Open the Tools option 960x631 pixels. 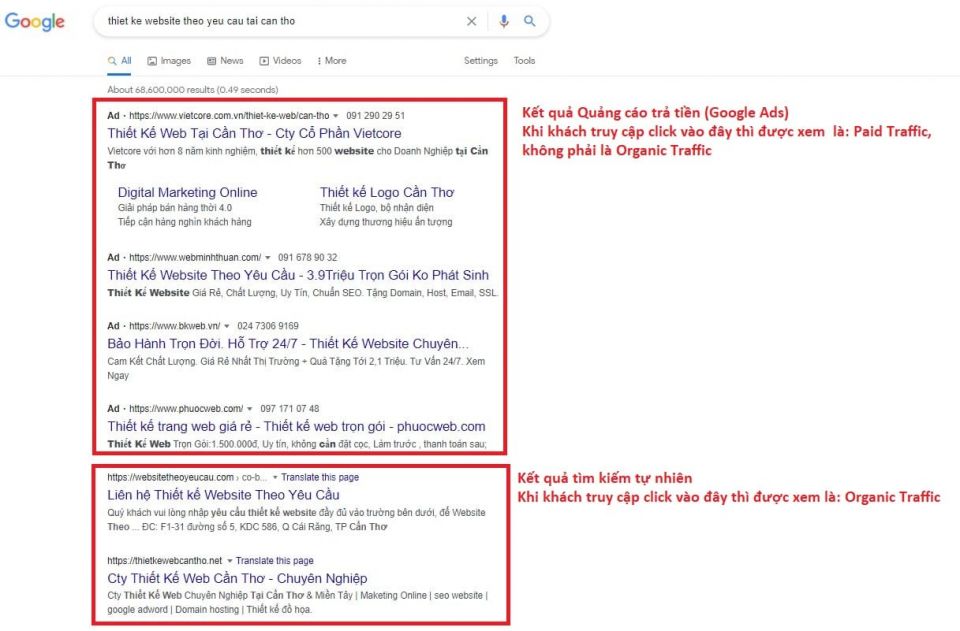(524, 61)
